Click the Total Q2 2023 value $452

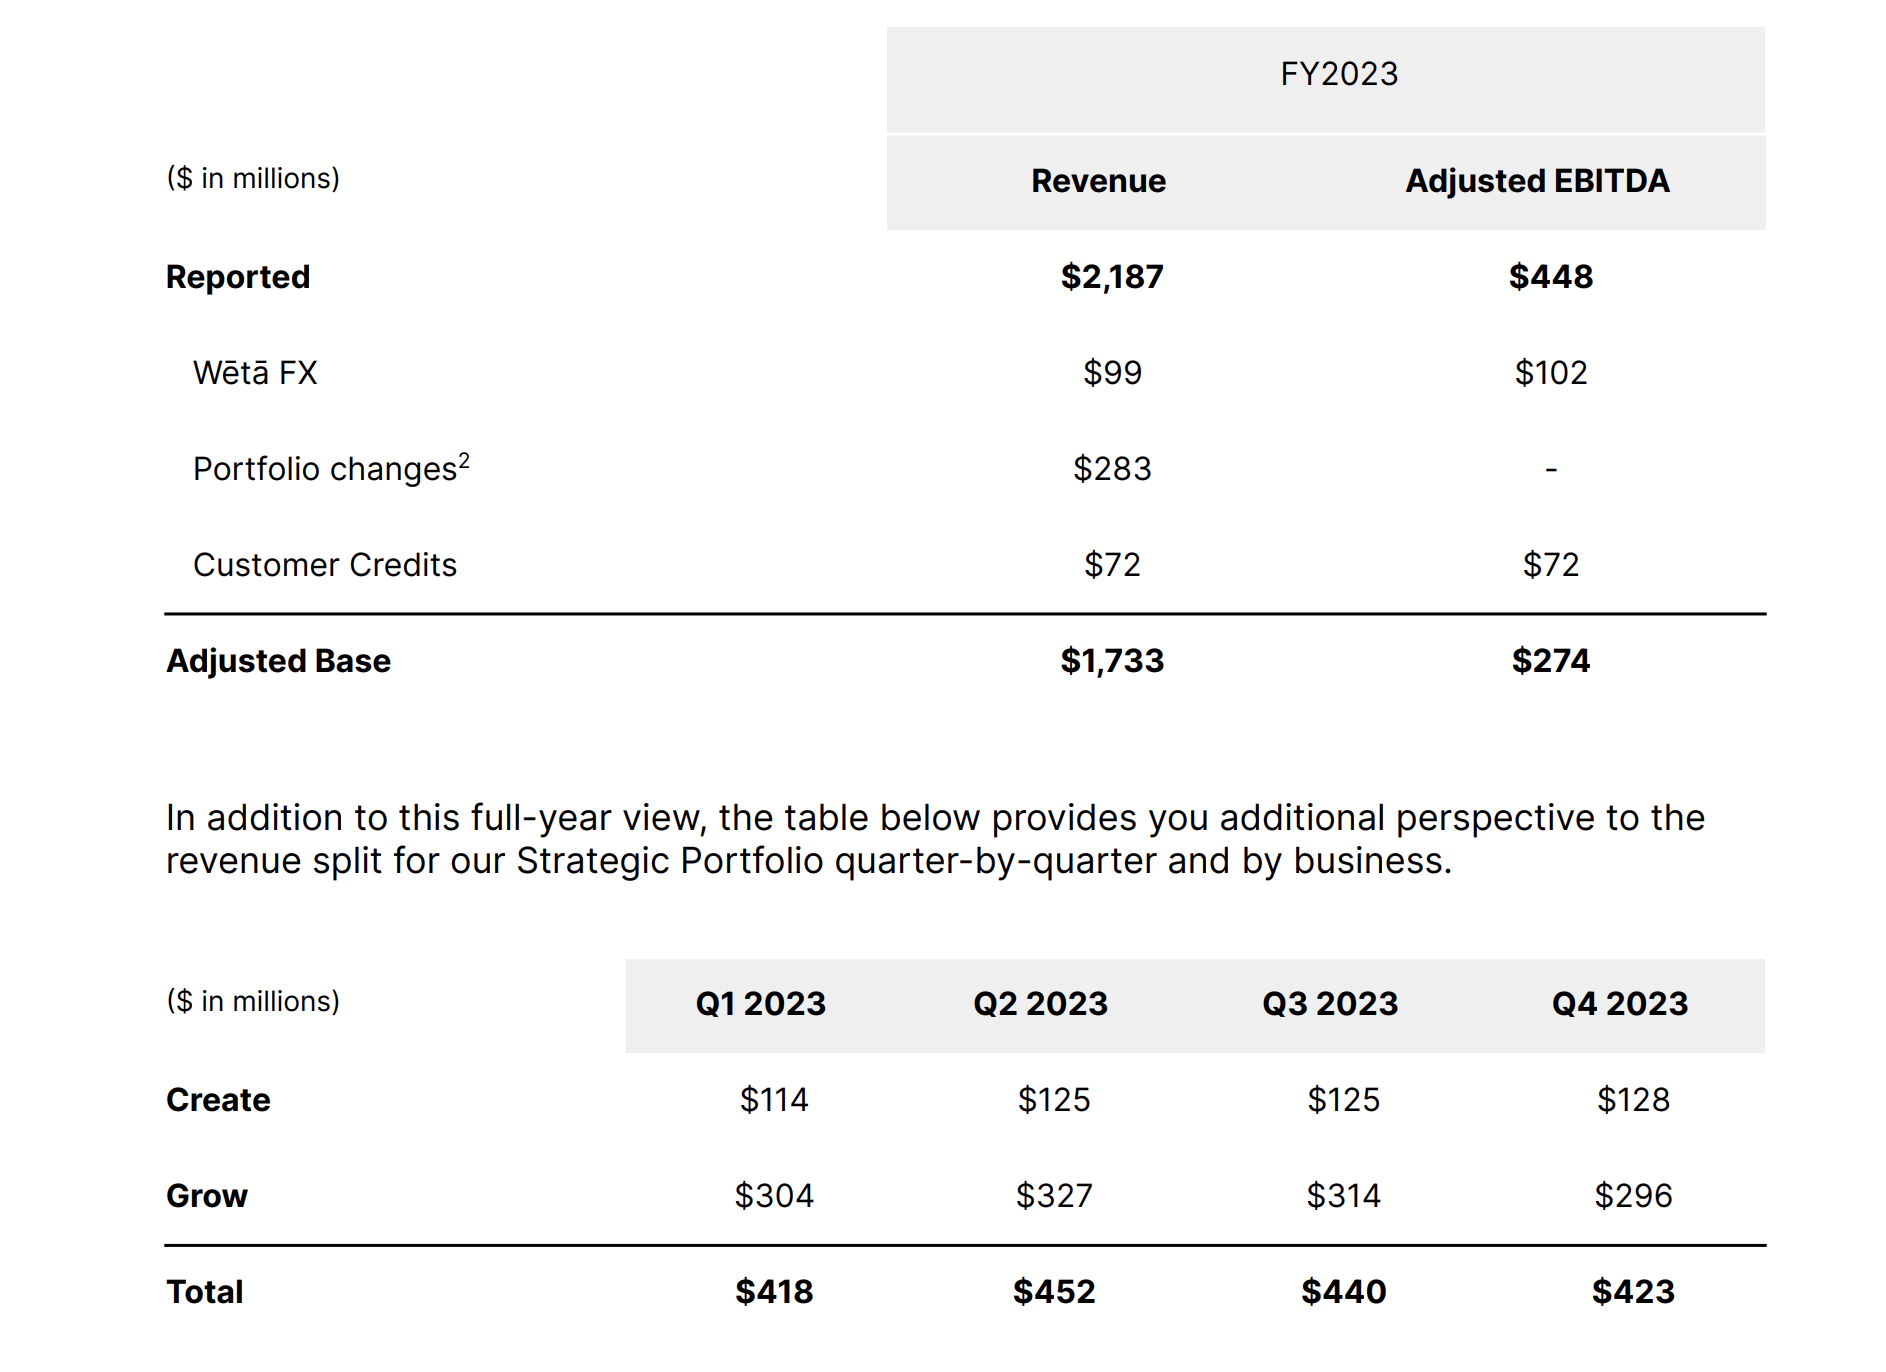click(1054, 1292)
